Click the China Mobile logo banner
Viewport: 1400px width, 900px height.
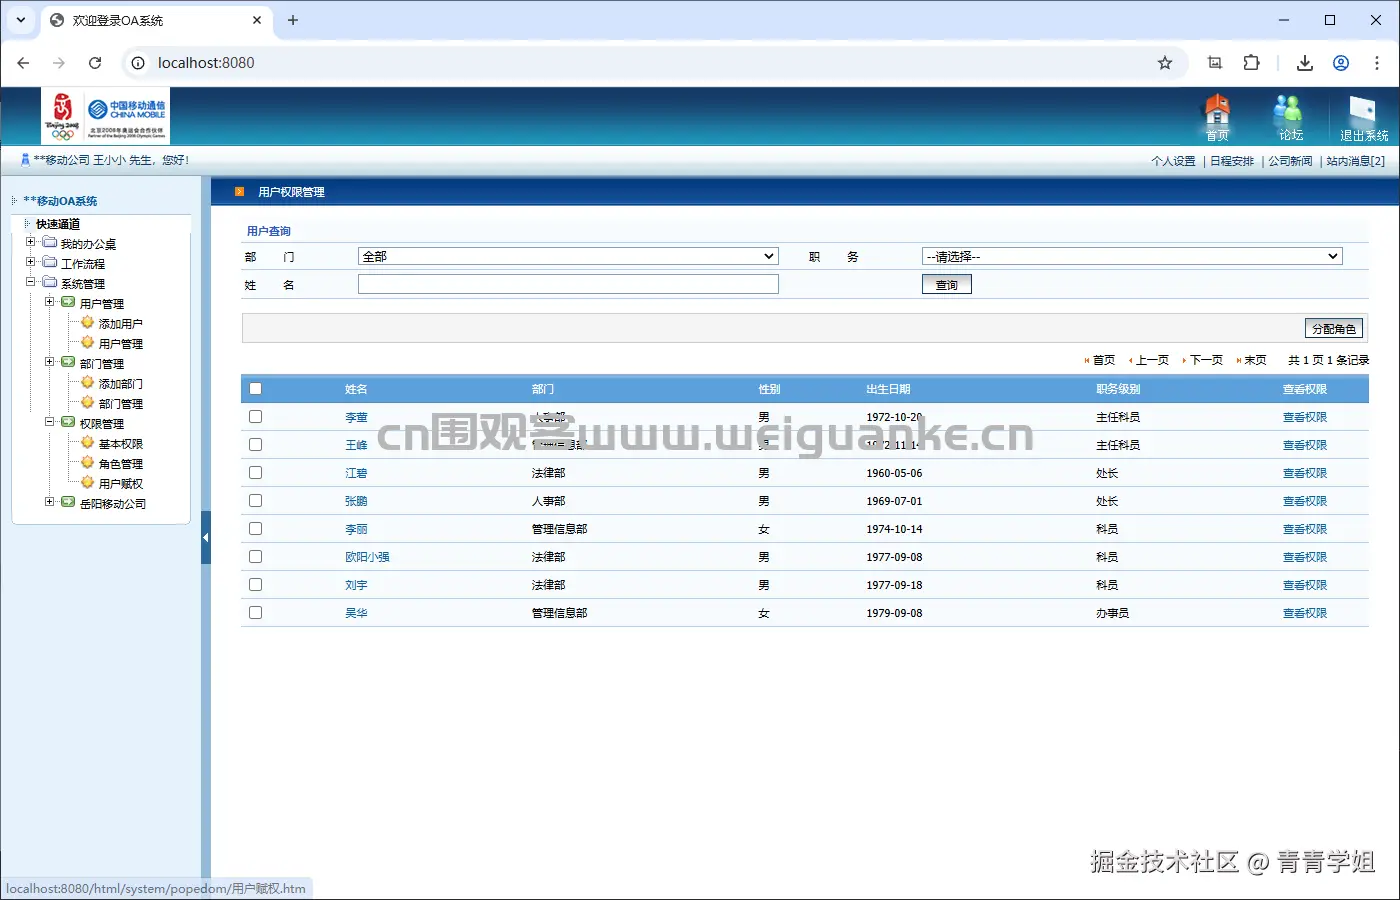tap(105, 116)
